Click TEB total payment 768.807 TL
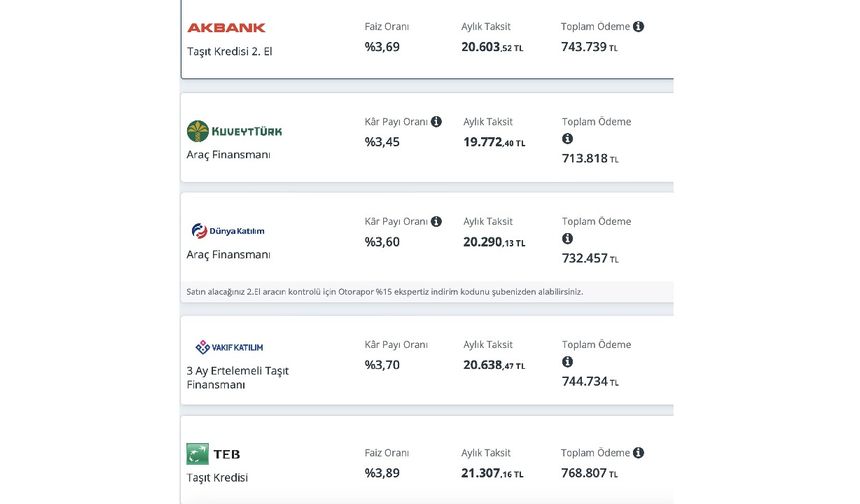The width and height of the screenshot is (860, 504). pyautogui.click(x=589, y=473)
